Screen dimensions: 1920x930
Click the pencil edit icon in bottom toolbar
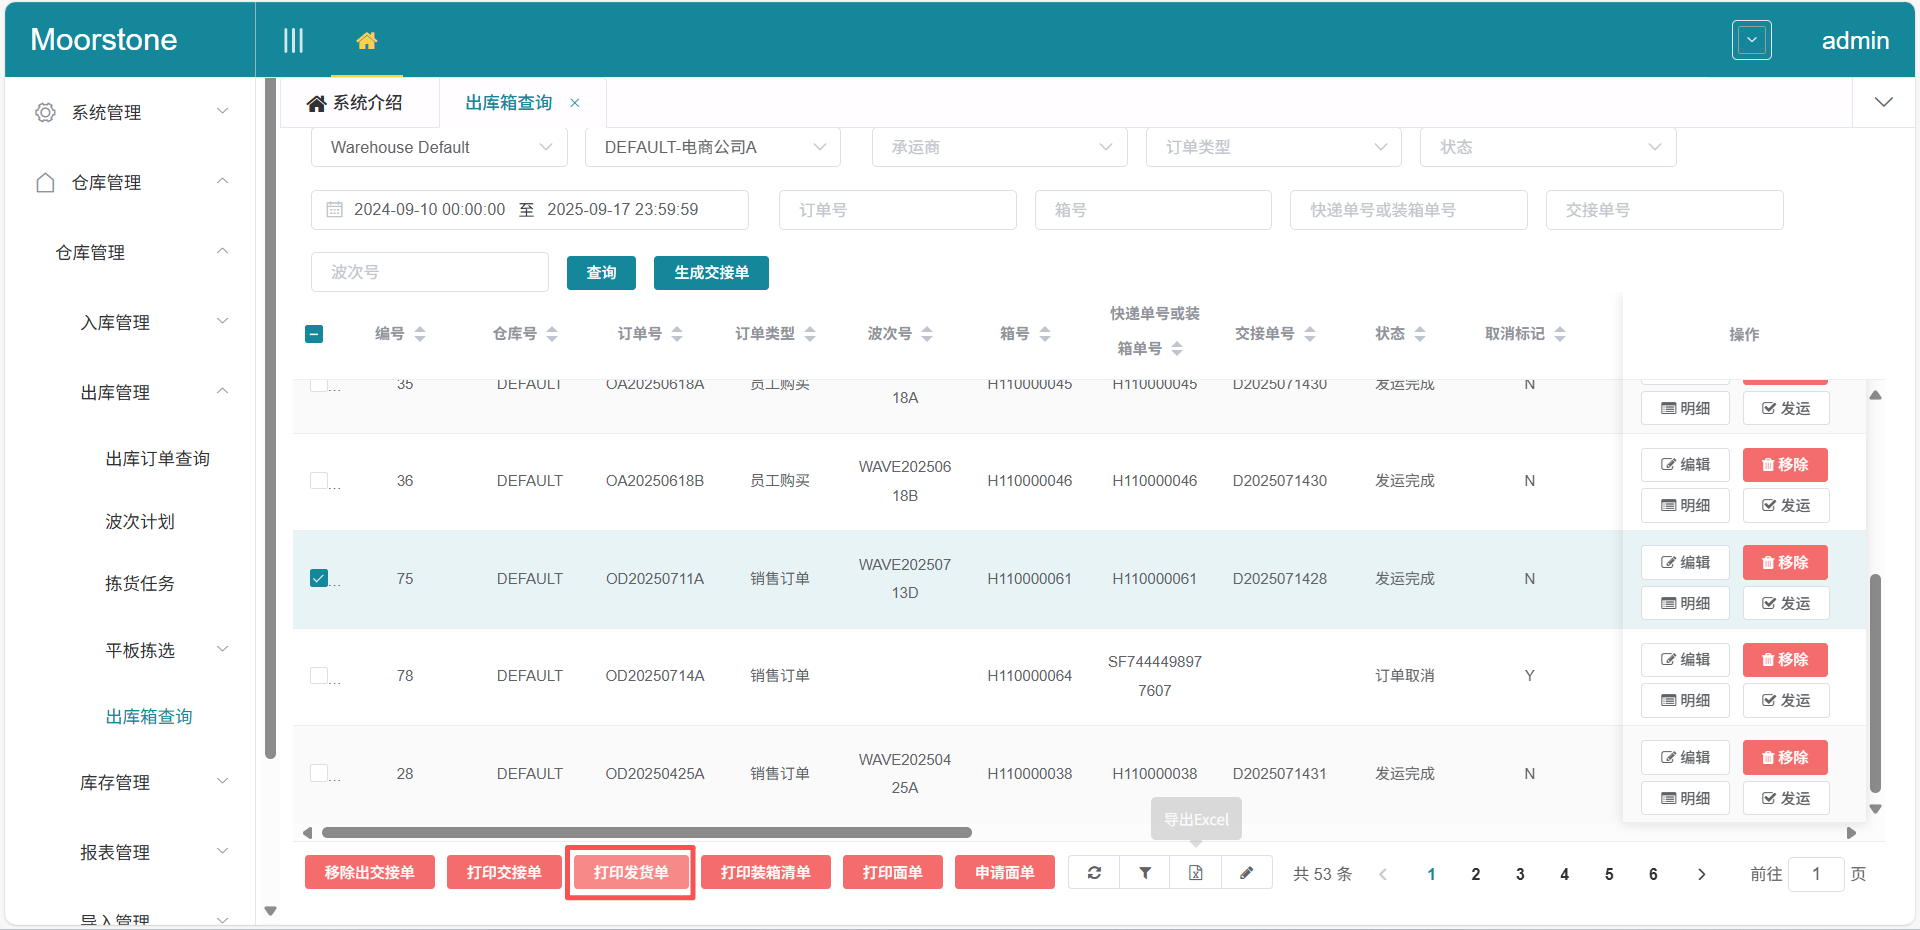point(1246,873)
